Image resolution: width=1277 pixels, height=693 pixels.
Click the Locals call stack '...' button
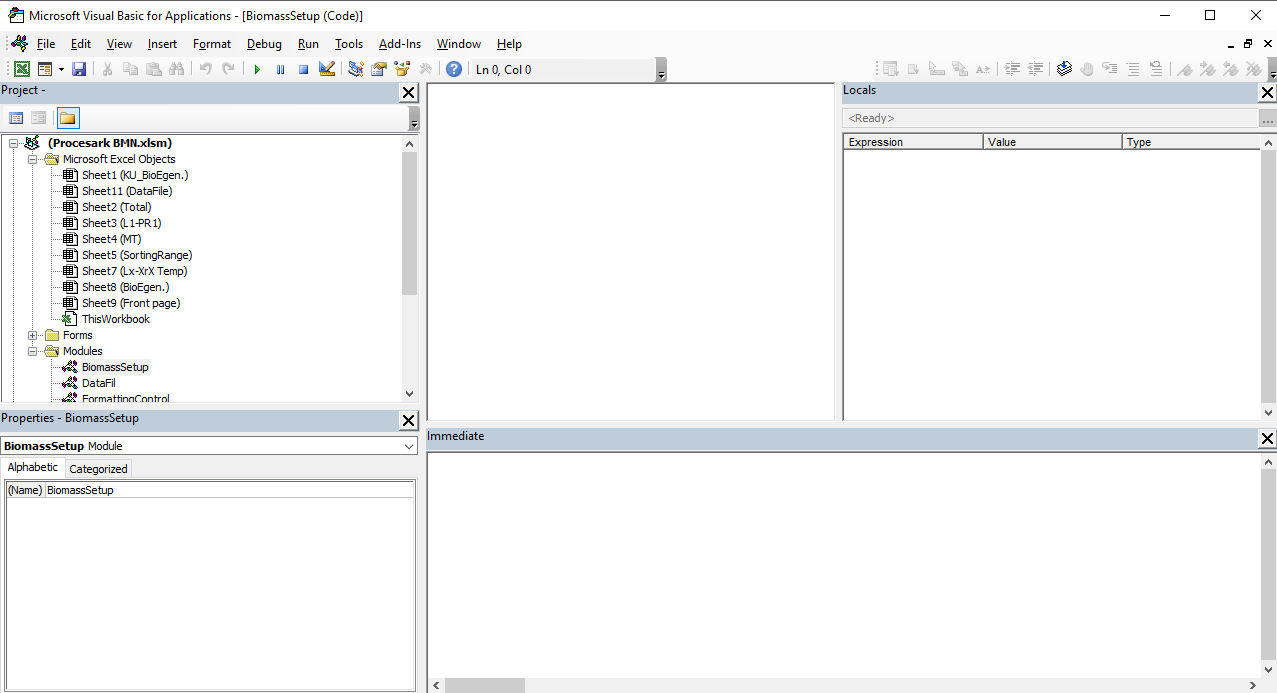tap(1268, 118)
